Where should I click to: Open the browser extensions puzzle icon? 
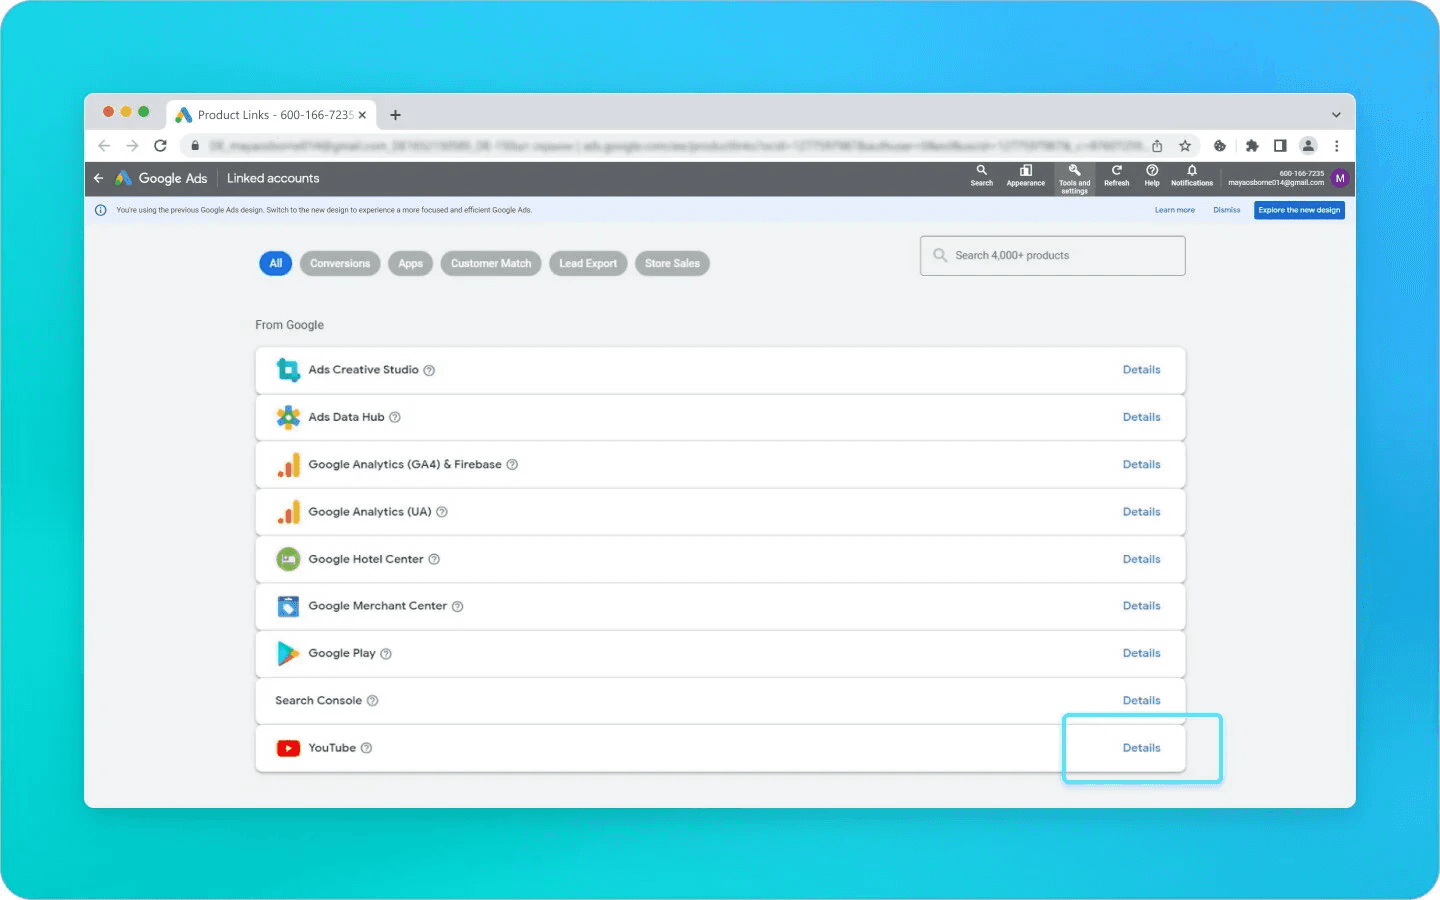(x=1252, y=146)
